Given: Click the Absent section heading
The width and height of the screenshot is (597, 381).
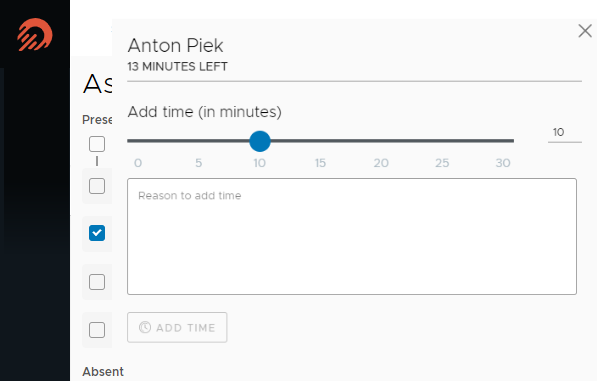Looking at the screenshot, I should [x=103, y=371].
